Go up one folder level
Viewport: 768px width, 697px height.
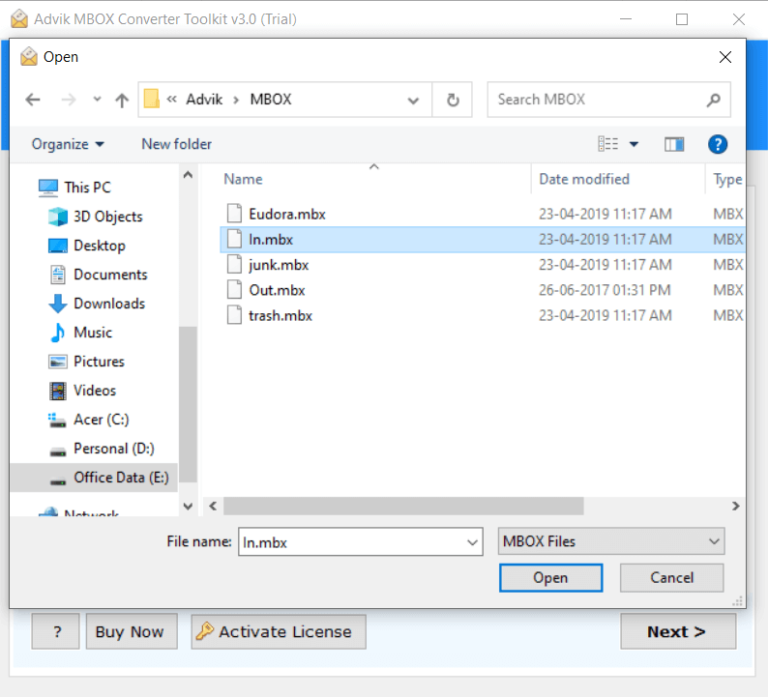click(x=122, y=100)
